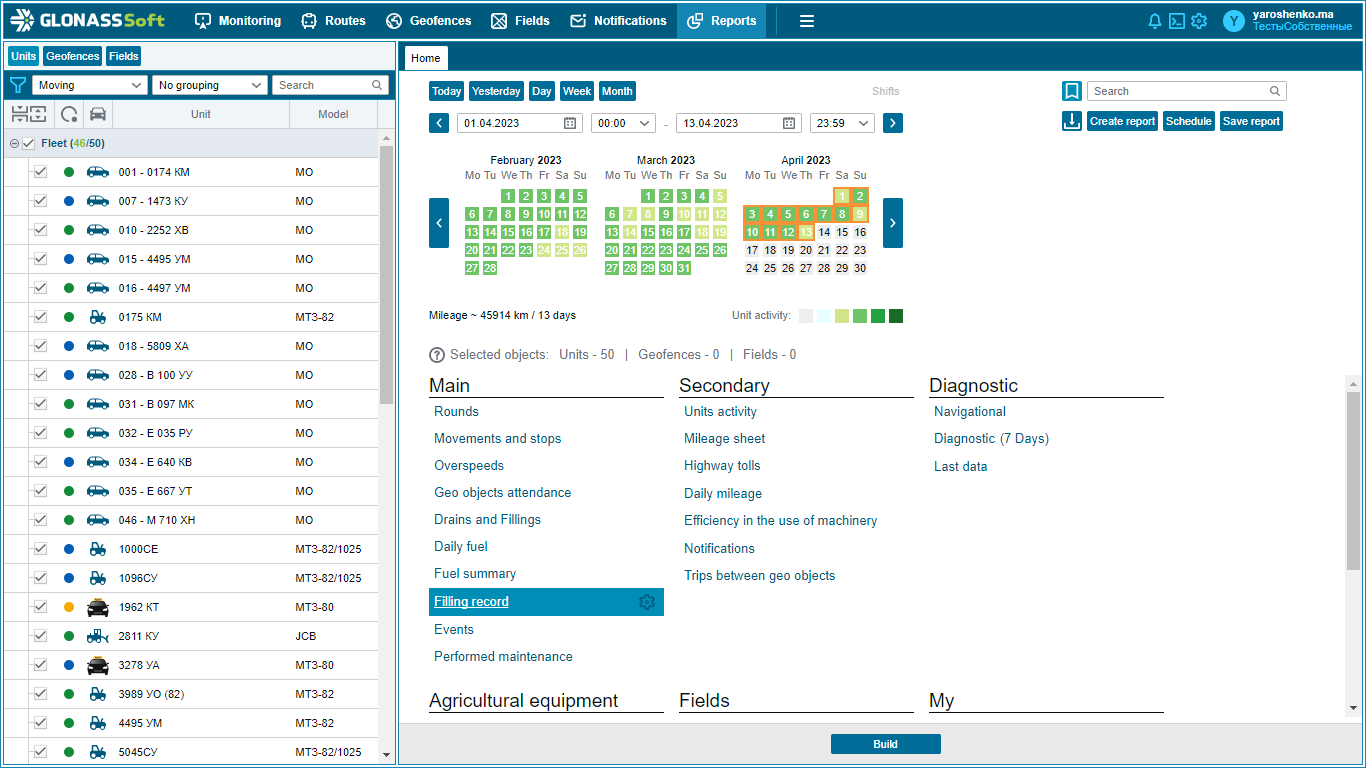Open the Moving filter dropdown
Viewport: 1366px width, 768px height.
[x=90, y=85]
